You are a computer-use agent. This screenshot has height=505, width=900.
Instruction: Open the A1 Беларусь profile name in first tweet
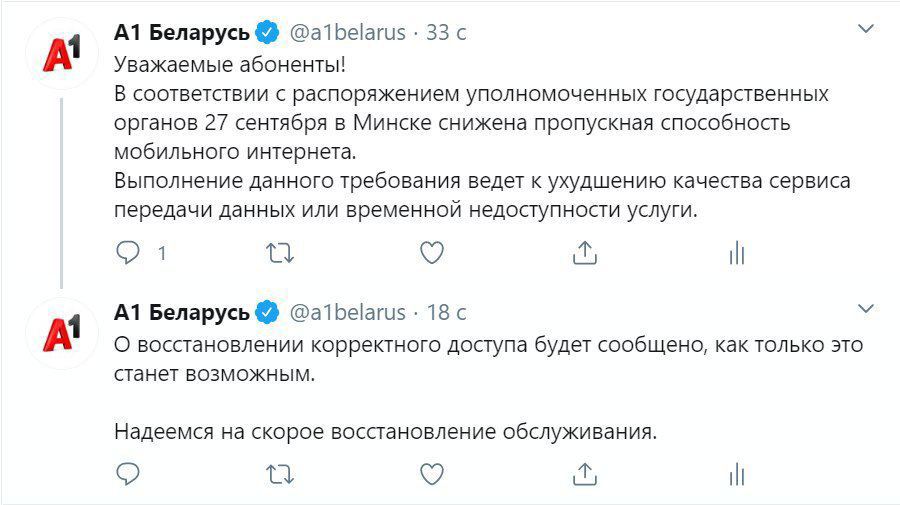pyautogui.click(x=181, y=33)
